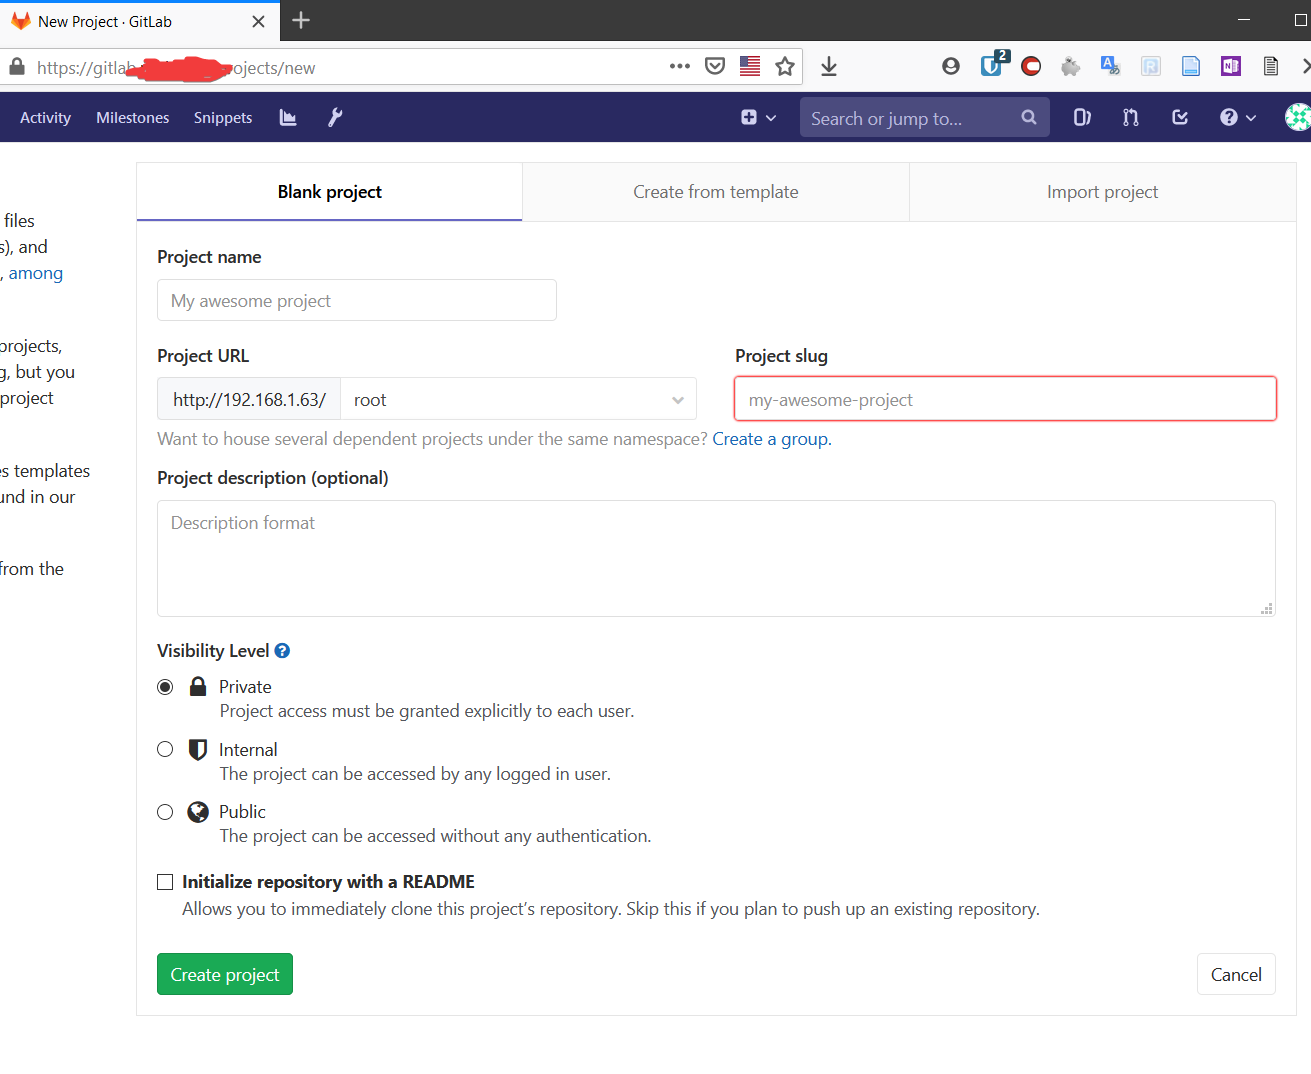1311x1074 pixels.
Task: Click the search magnifier icon
Action: 1028,117
